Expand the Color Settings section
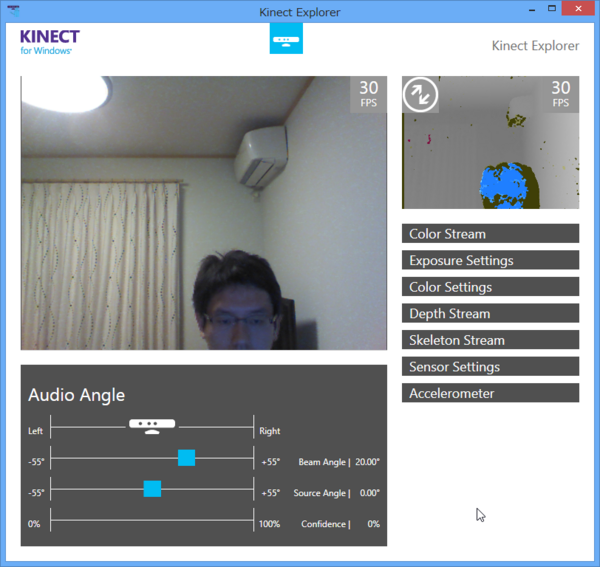This screenshot has height=567, width=600. pos(490,287)
